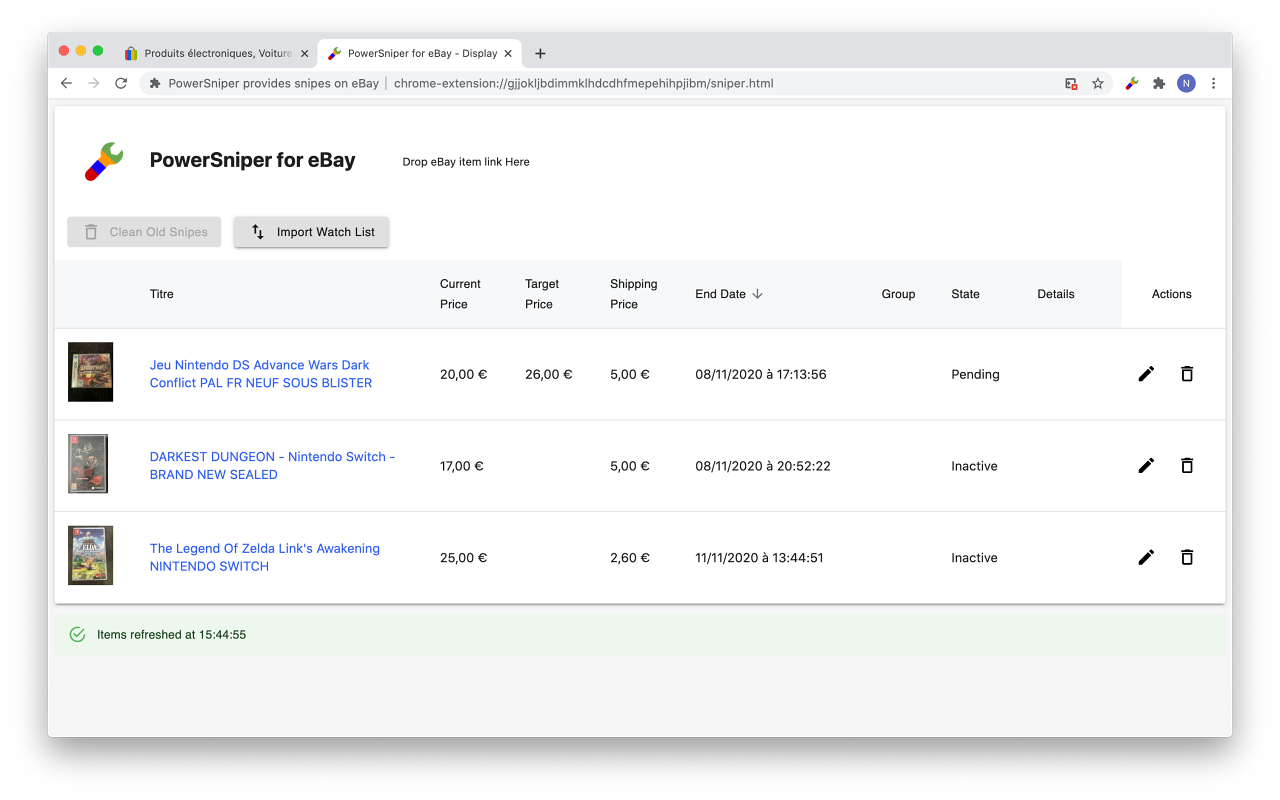The height and width of the screenshot is (800, 1280).
Task: Edit the Advance Wars Dark Conflict snipe
Action: click(x=1146, y=374)
